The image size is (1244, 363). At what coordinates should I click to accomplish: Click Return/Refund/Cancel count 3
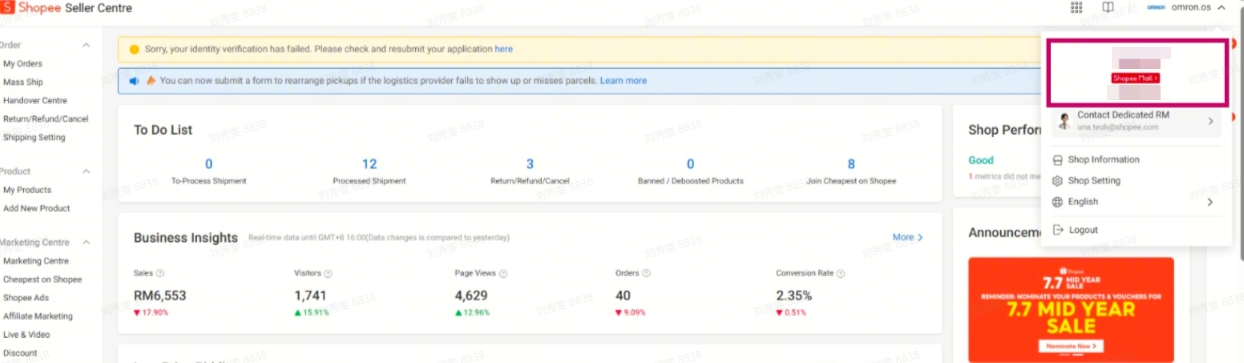click(x=530, y=164)
